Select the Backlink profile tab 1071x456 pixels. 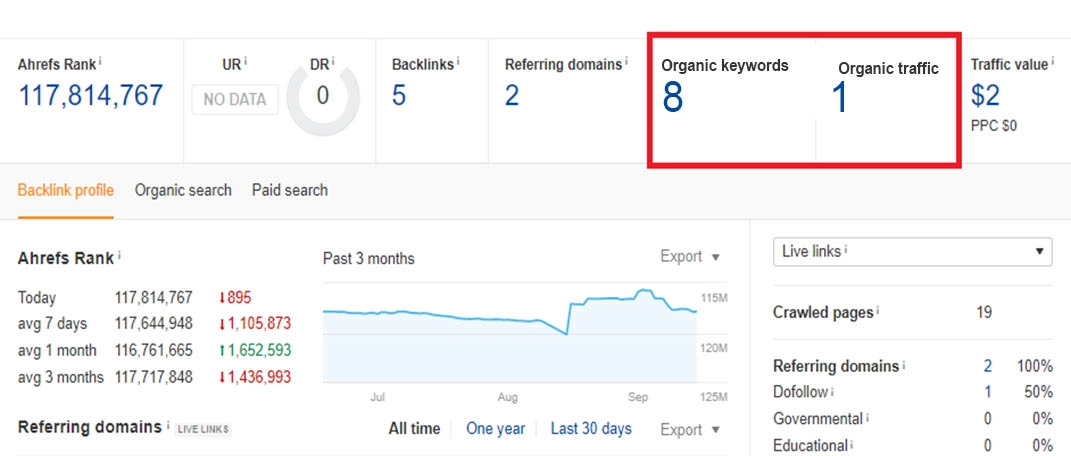tap(65, 190)
